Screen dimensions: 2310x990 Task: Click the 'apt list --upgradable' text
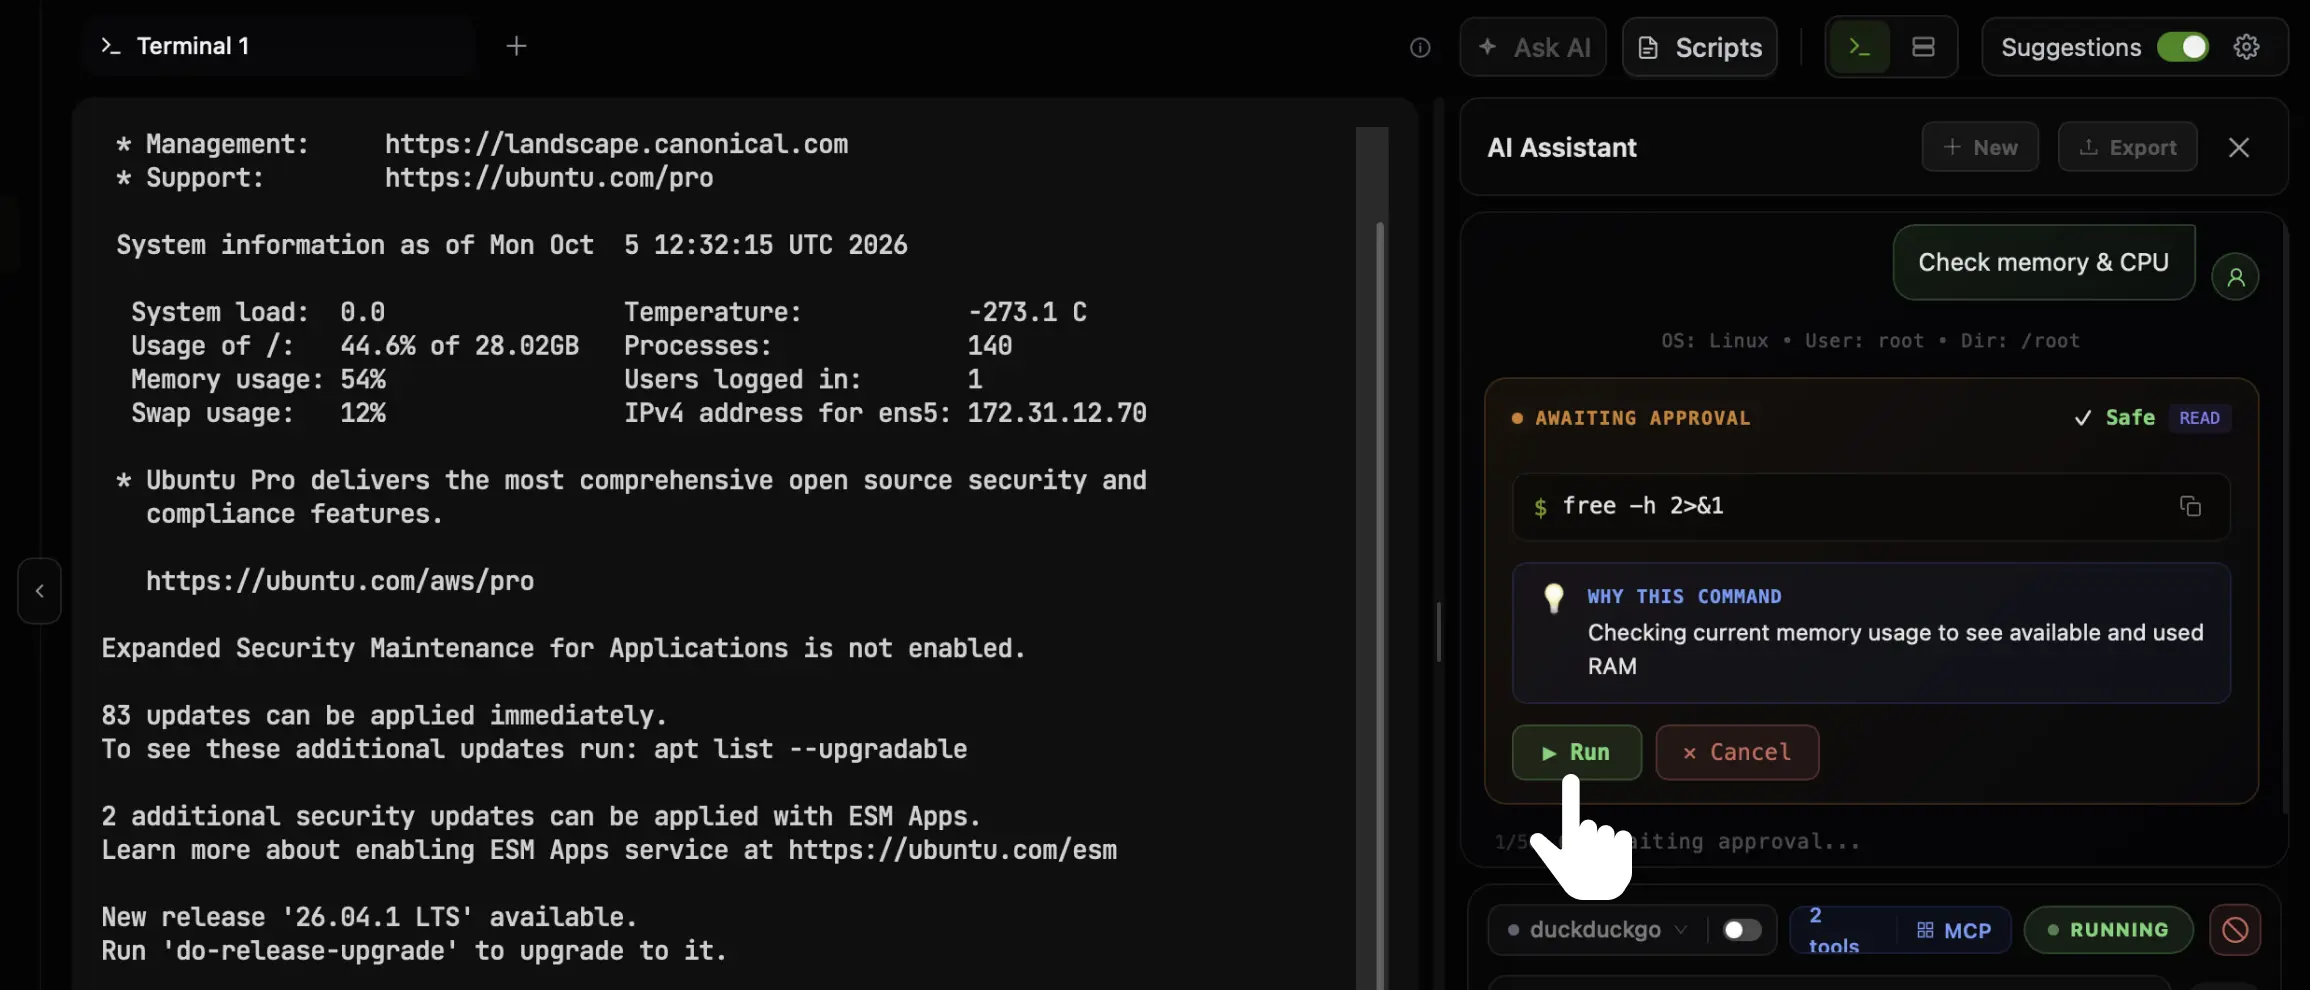click(x=809, y=749)
